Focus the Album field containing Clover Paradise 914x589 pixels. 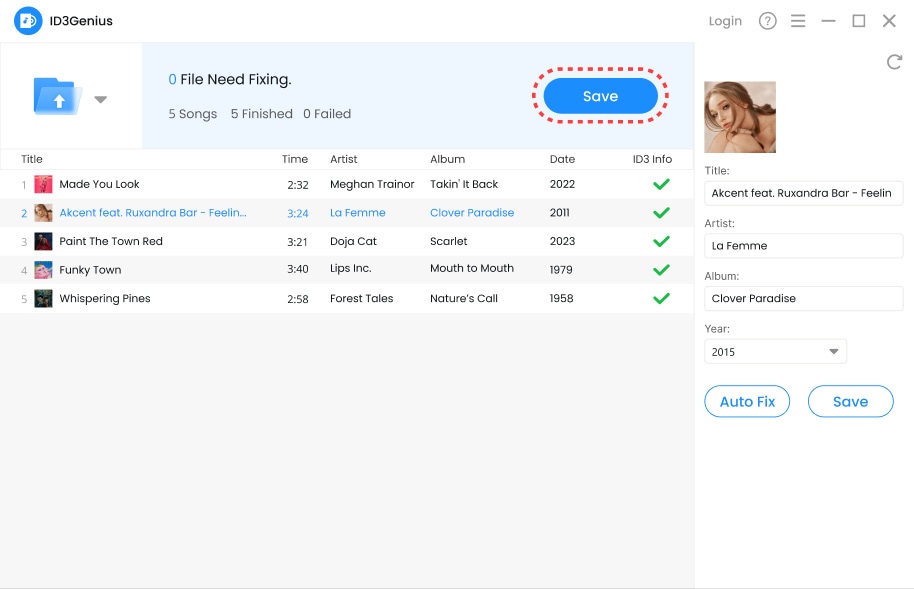803,298
